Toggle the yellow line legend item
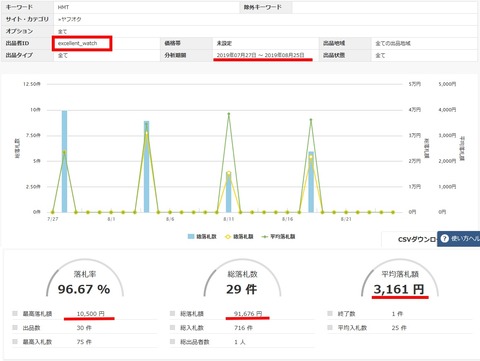Viewport: 480px width, 361px height. pyautogui.click(x=239, y=237)
